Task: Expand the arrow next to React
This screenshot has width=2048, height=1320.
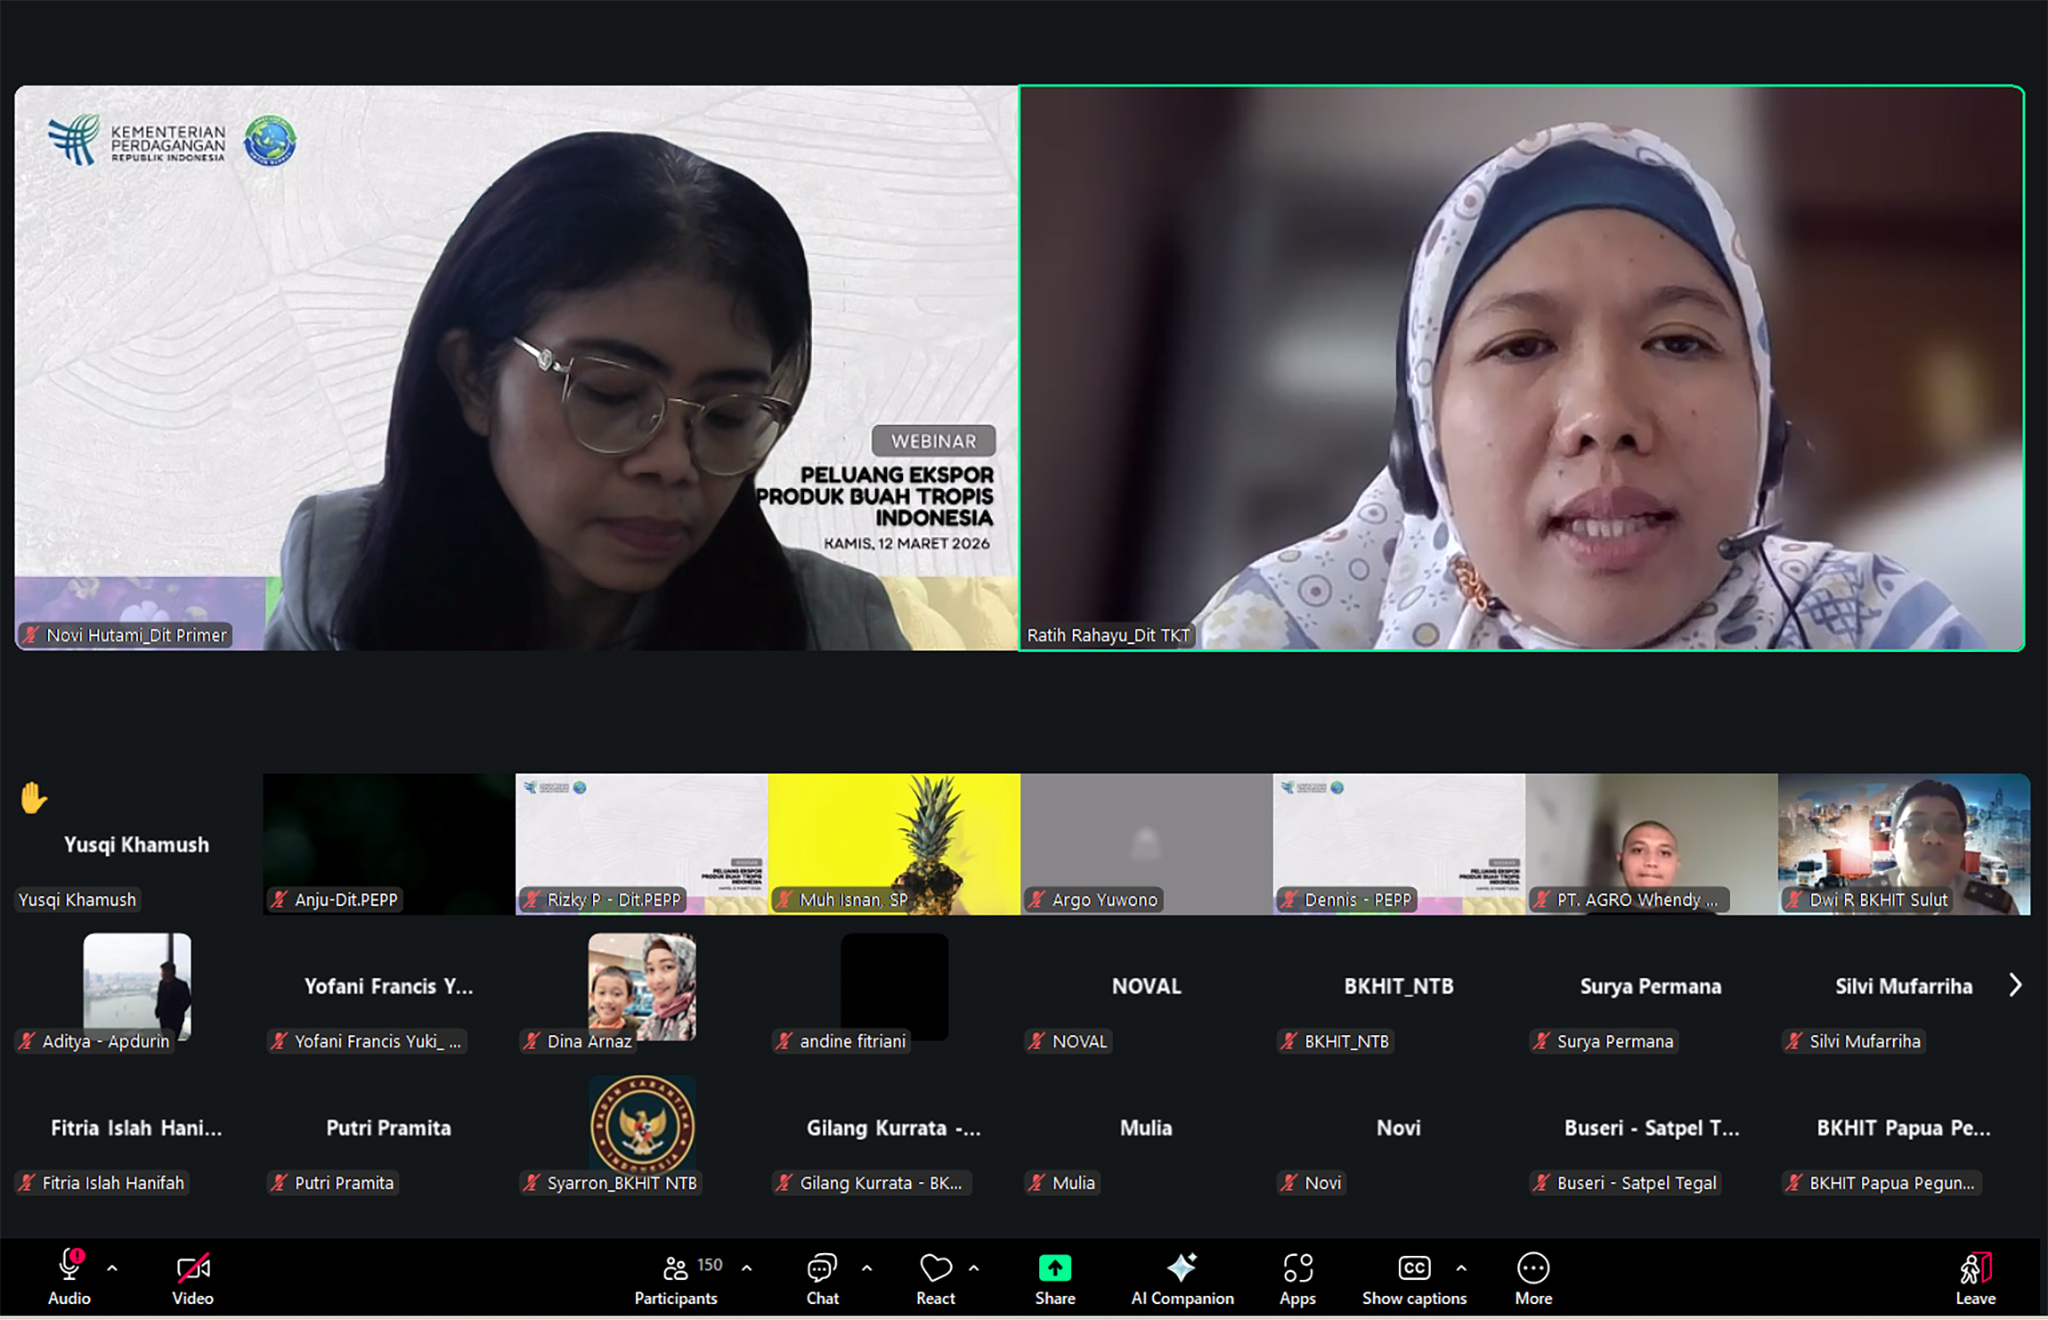Action: point(974,1268)
